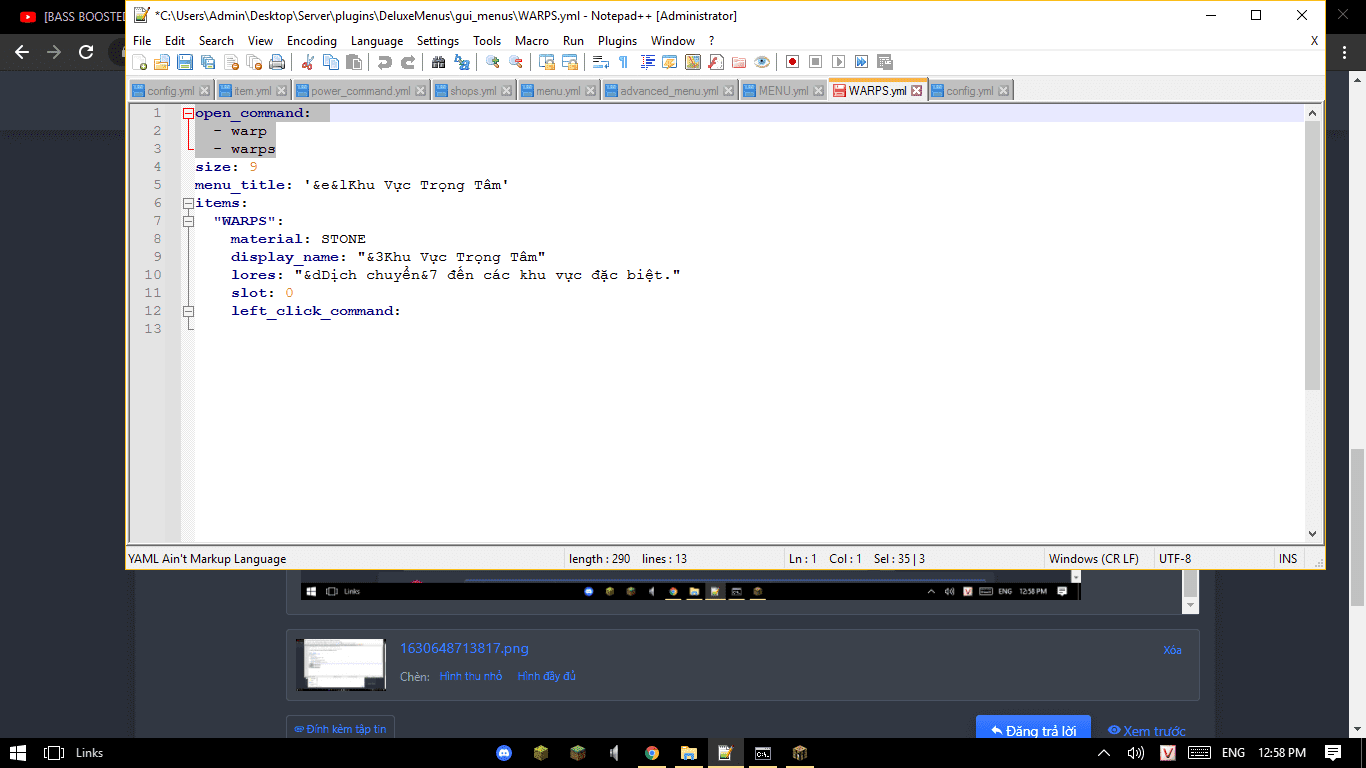The height and width of the screenshot is (768, 1366).
Task: Click the Cut scissors toolbar icon
Action: 308,62
